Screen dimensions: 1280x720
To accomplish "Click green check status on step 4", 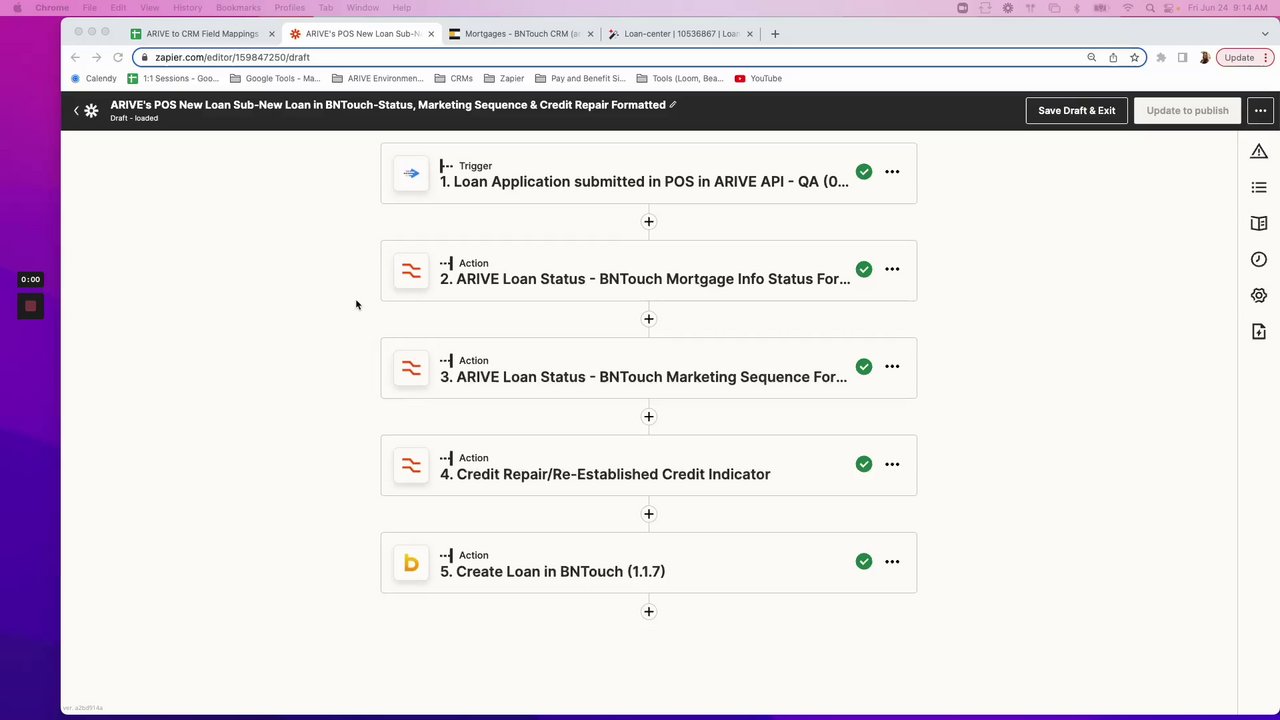I will [864, 464].
